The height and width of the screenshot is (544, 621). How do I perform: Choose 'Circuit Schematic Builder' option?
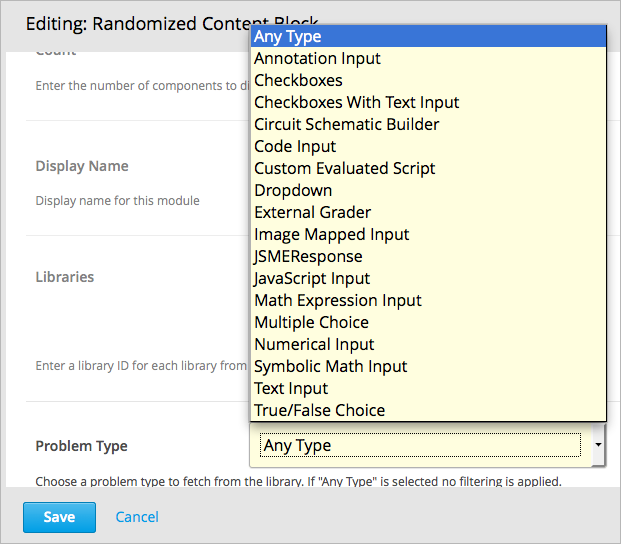pos(346,125)
